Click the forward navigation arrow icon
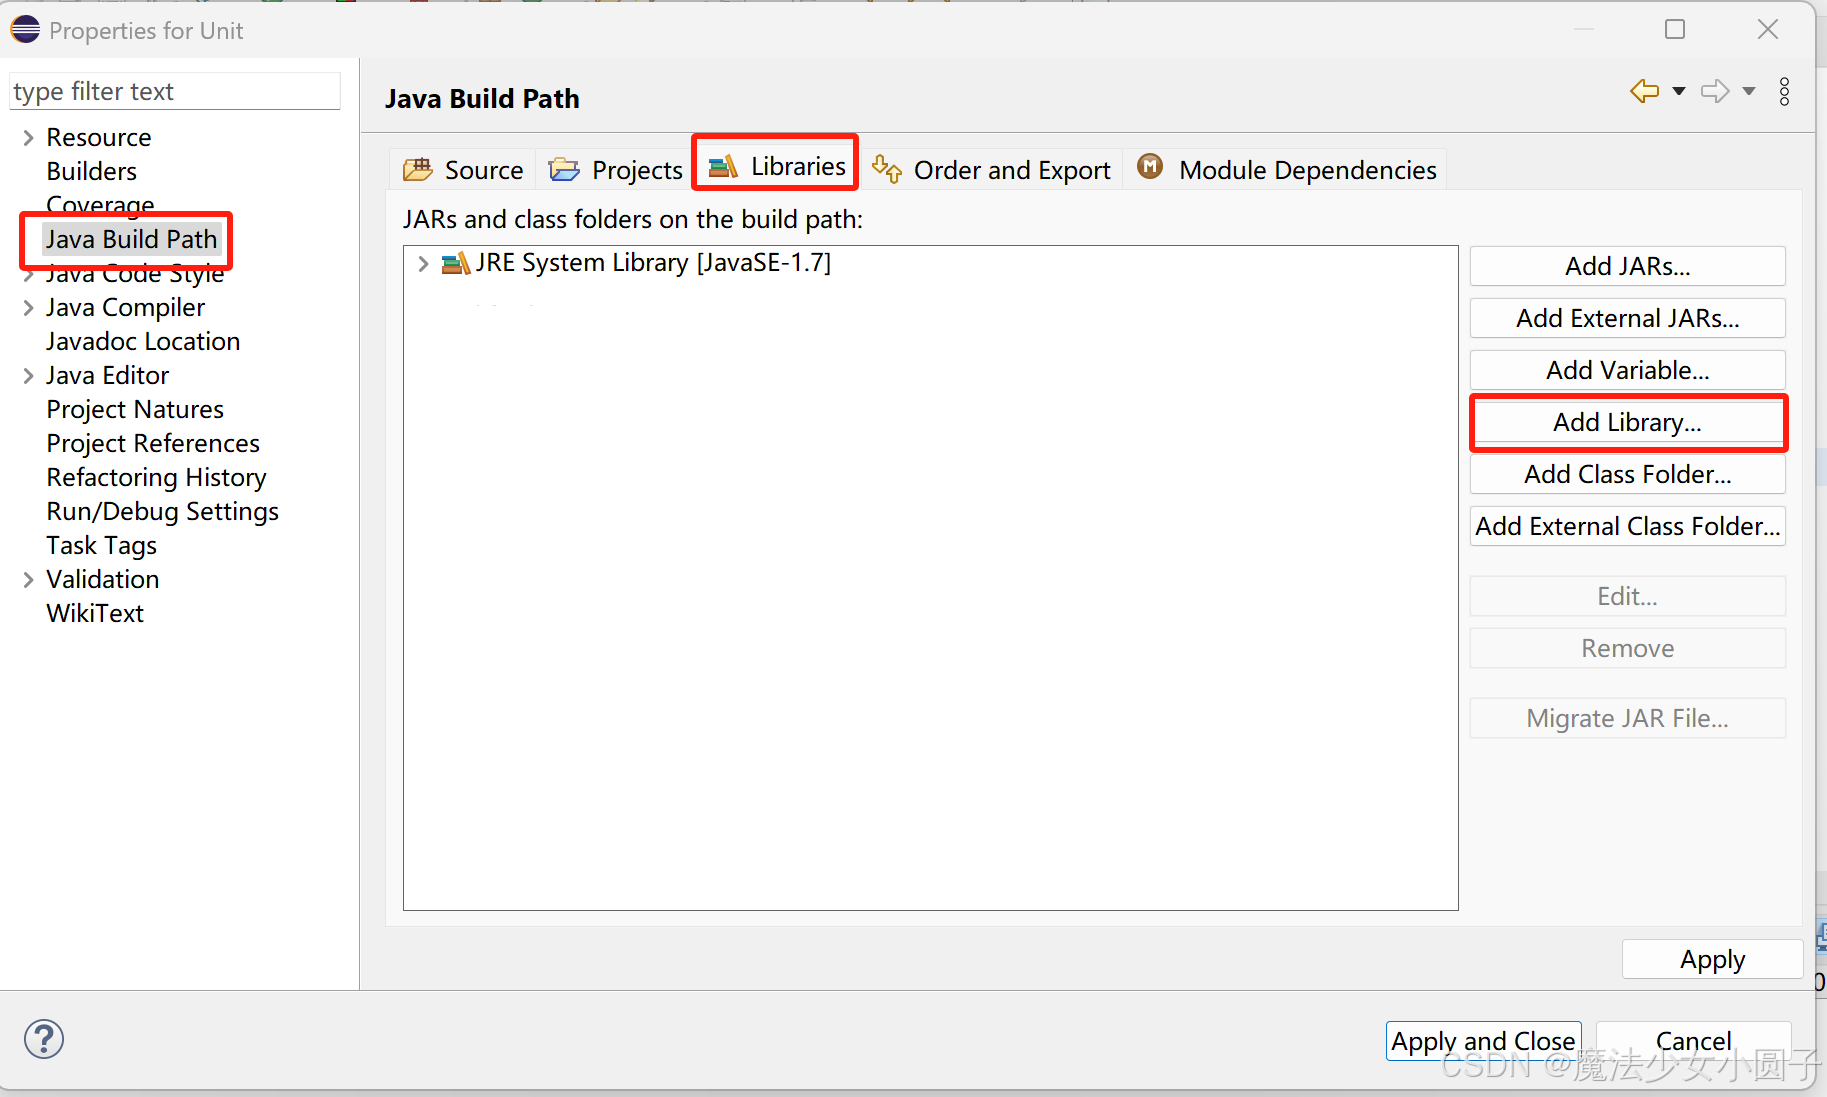 pos(1714,91)
